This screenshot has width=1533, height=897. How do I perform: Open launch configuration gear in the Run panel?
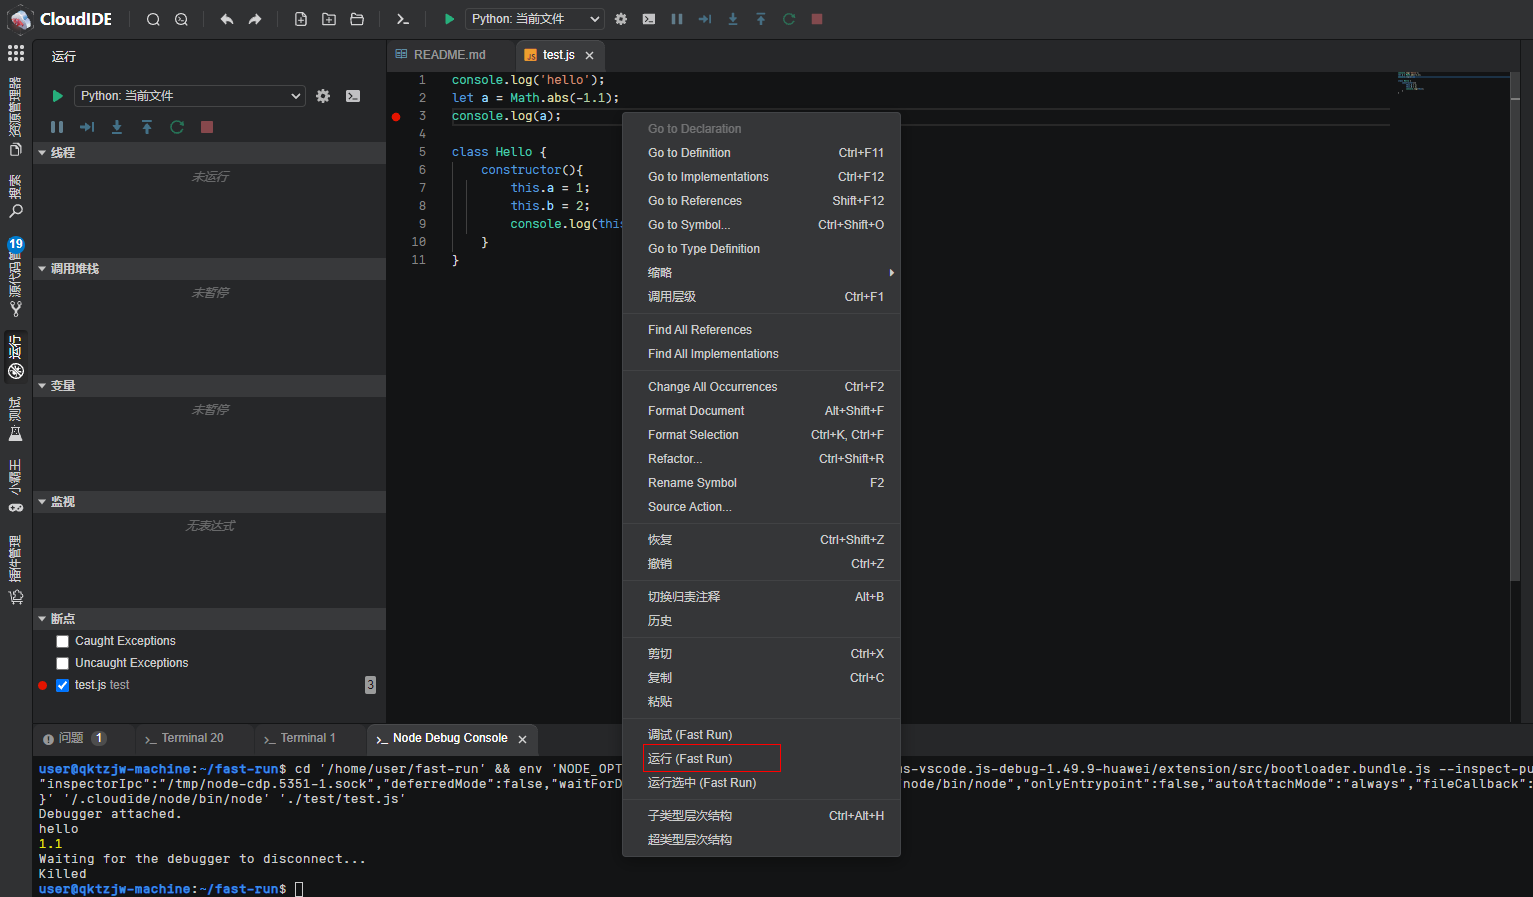tap(323, 96)
